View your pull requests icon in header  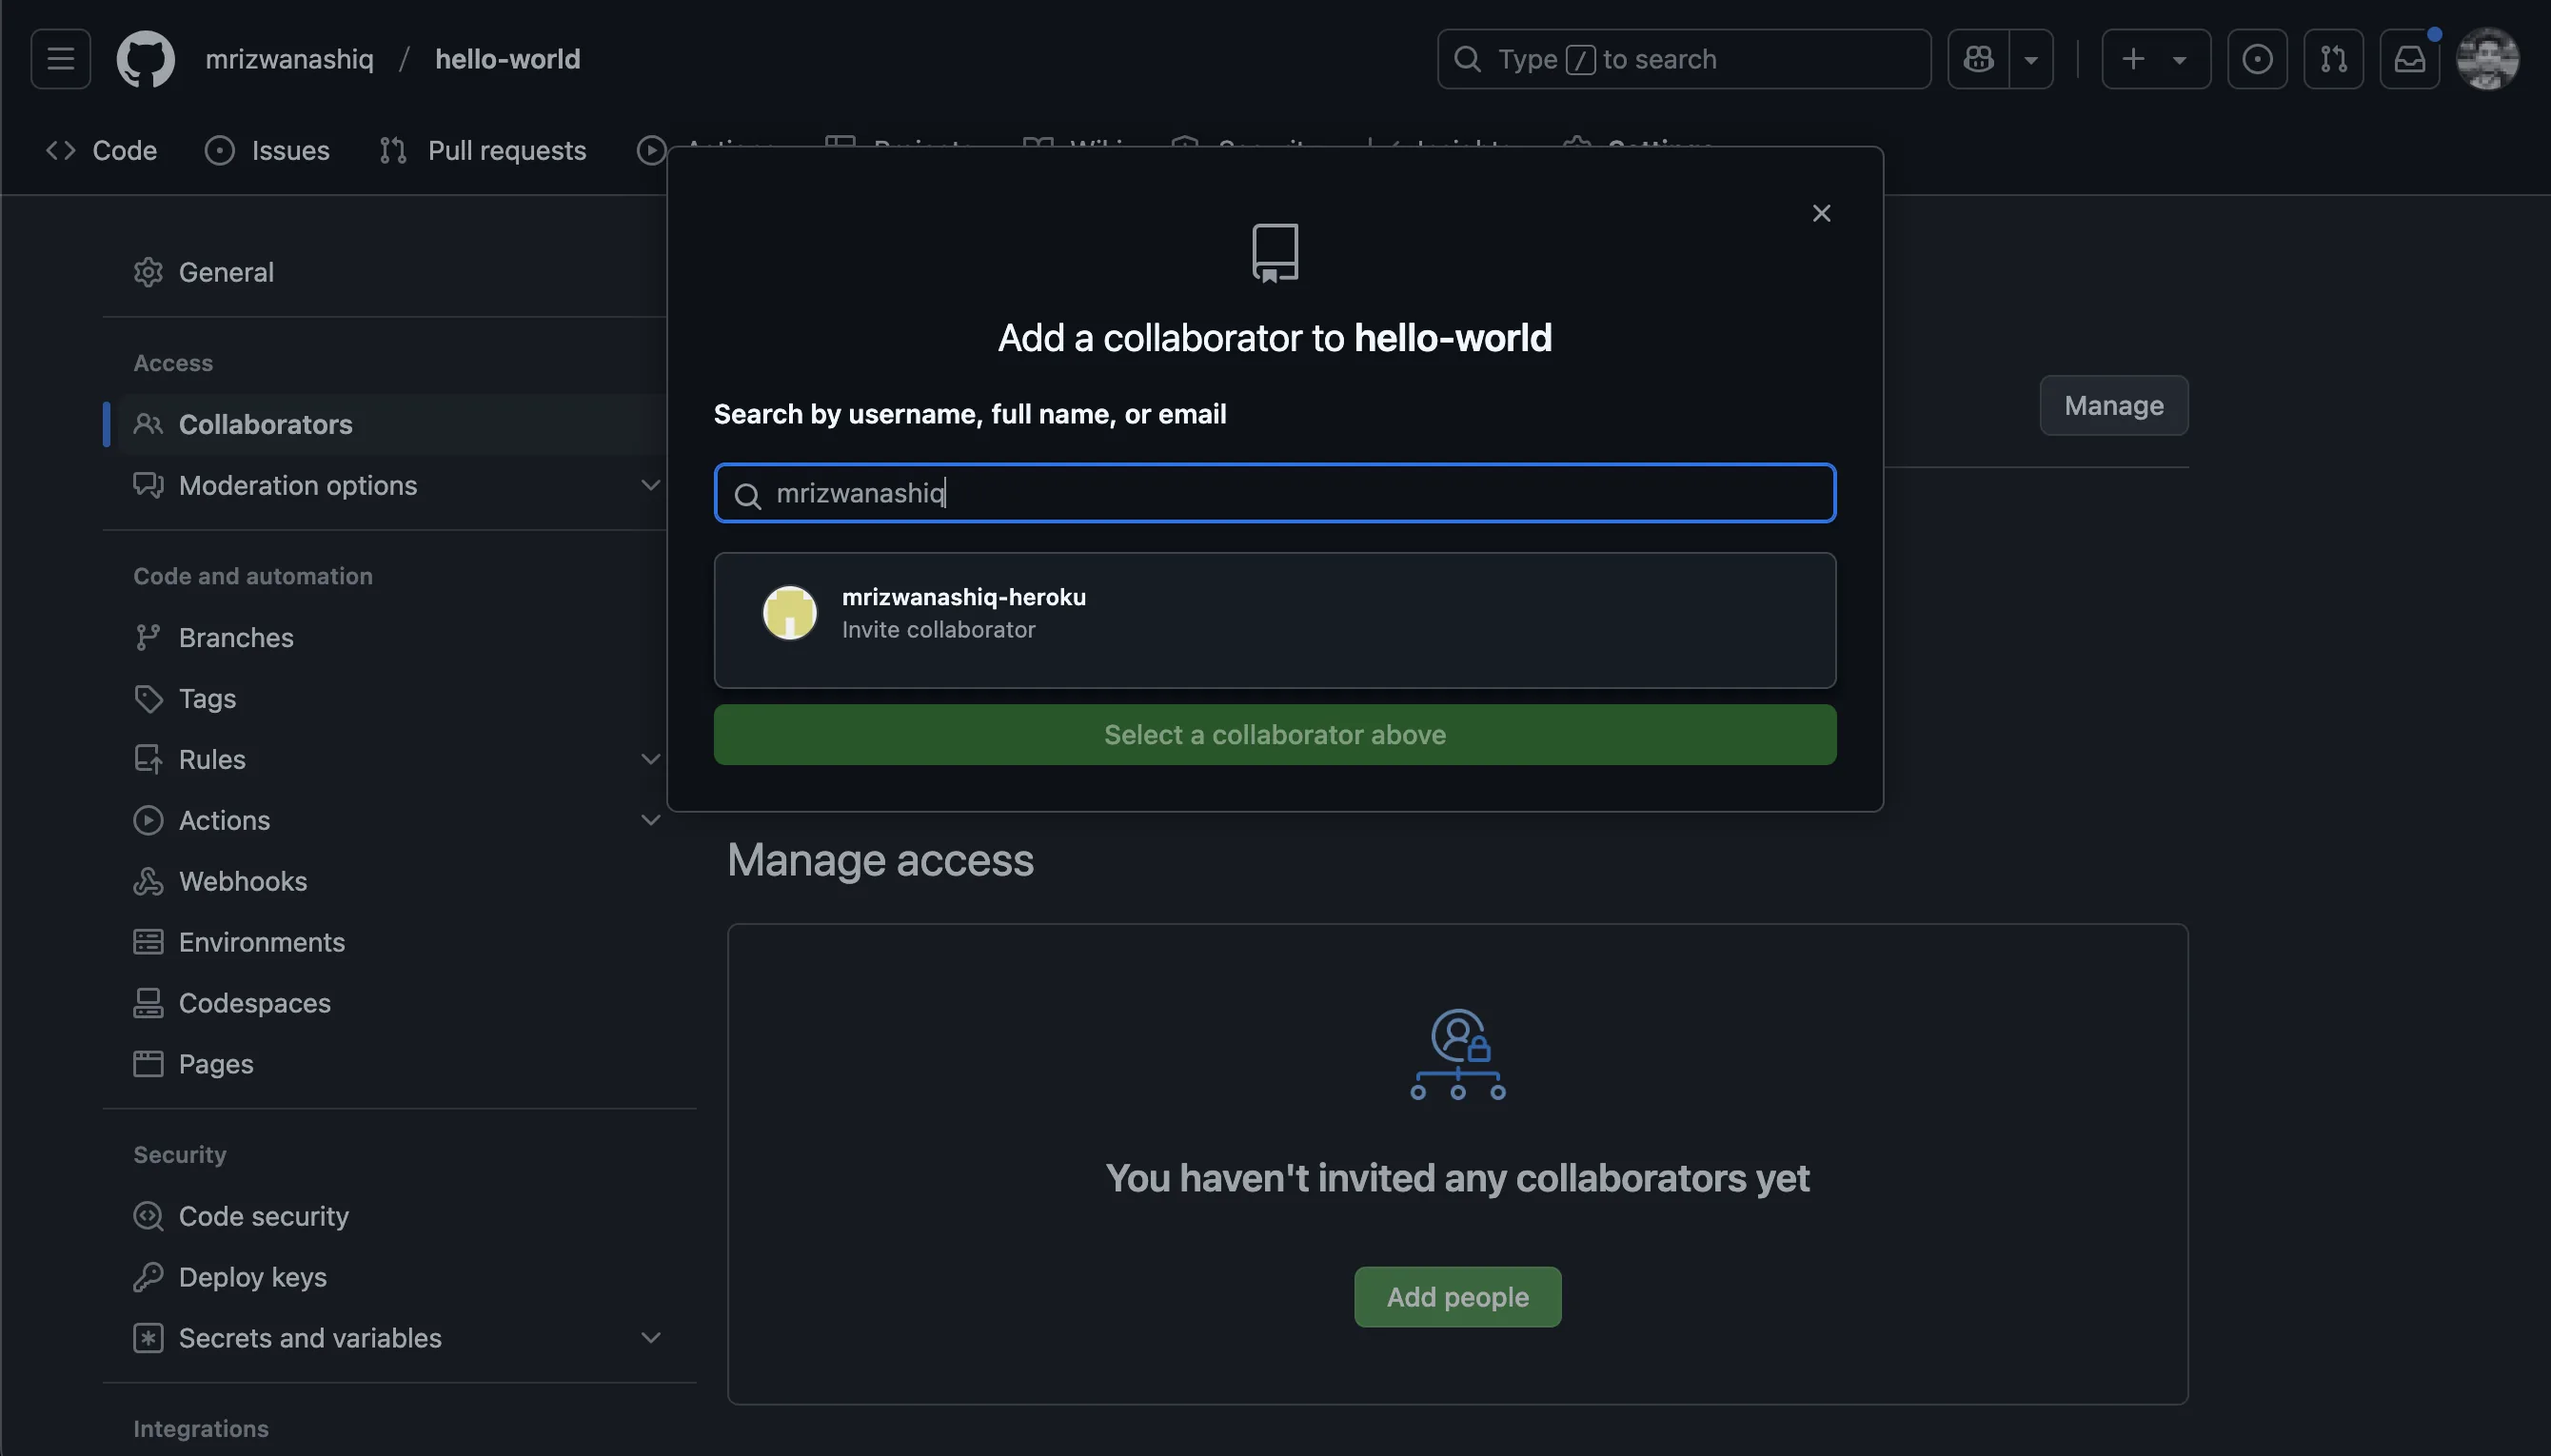click(2334, 59)
